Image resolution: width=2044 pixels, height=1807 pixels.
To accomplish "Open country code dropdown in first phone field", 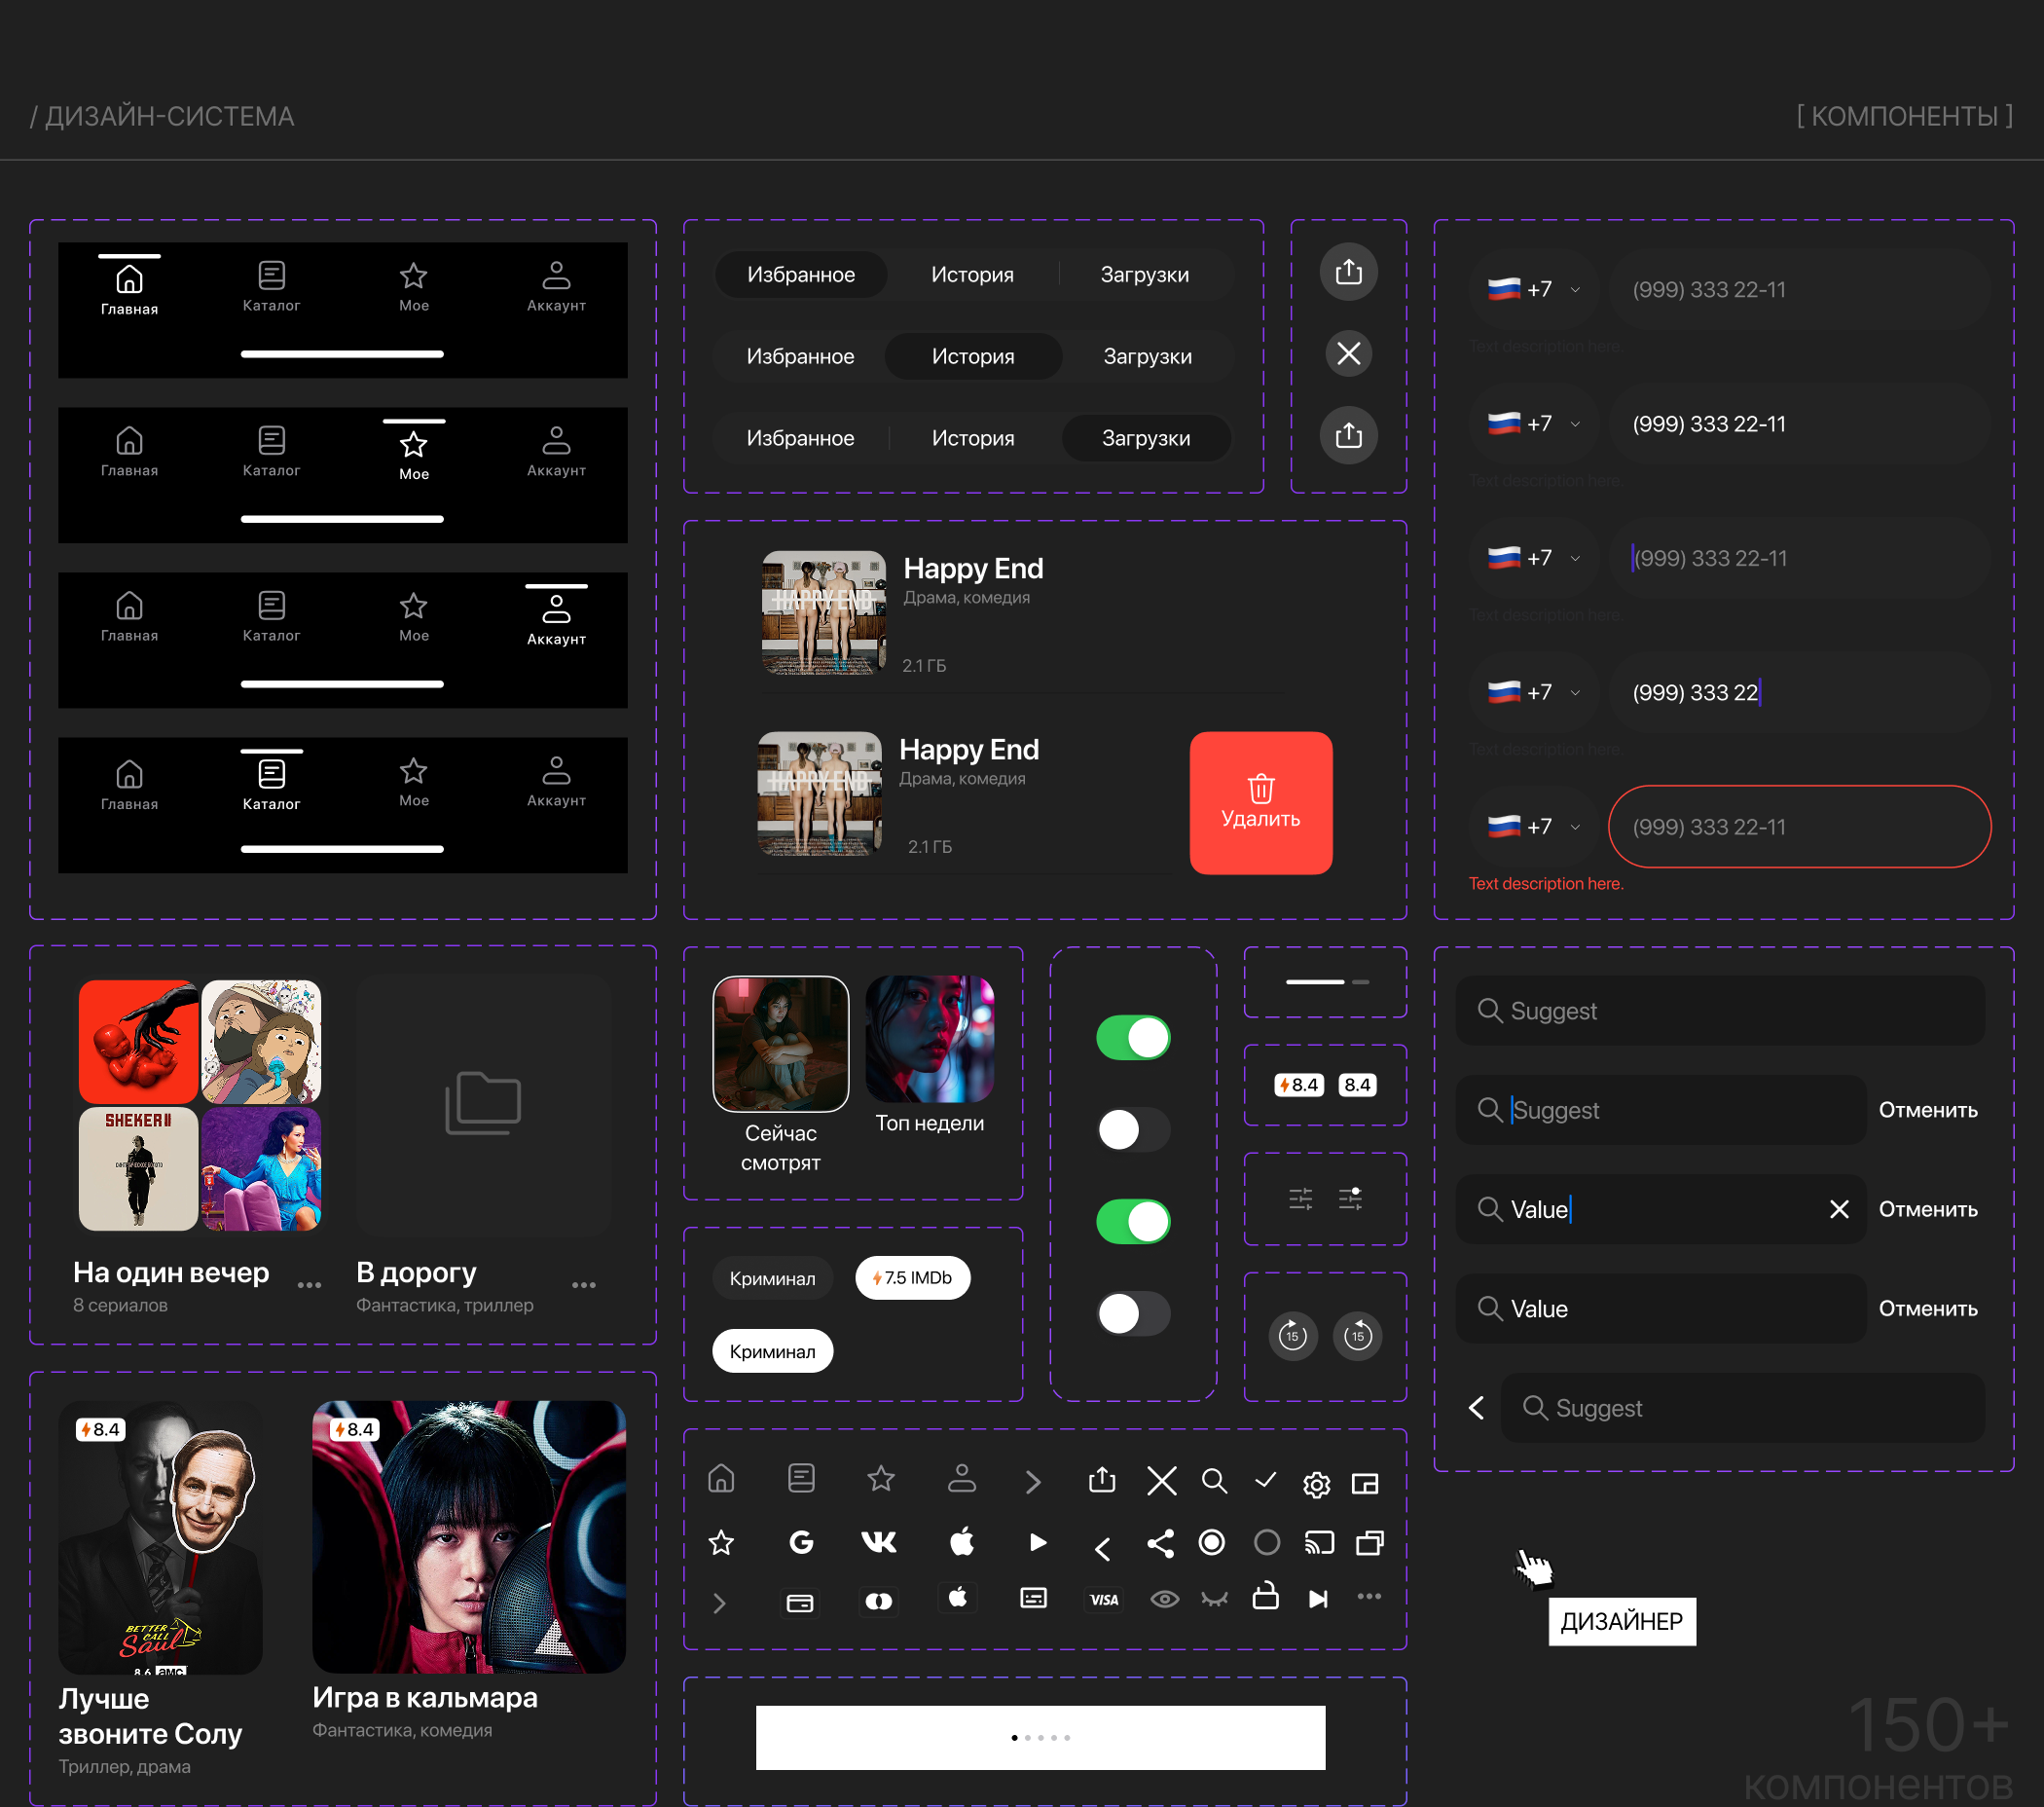I will tap(1533, 290).
